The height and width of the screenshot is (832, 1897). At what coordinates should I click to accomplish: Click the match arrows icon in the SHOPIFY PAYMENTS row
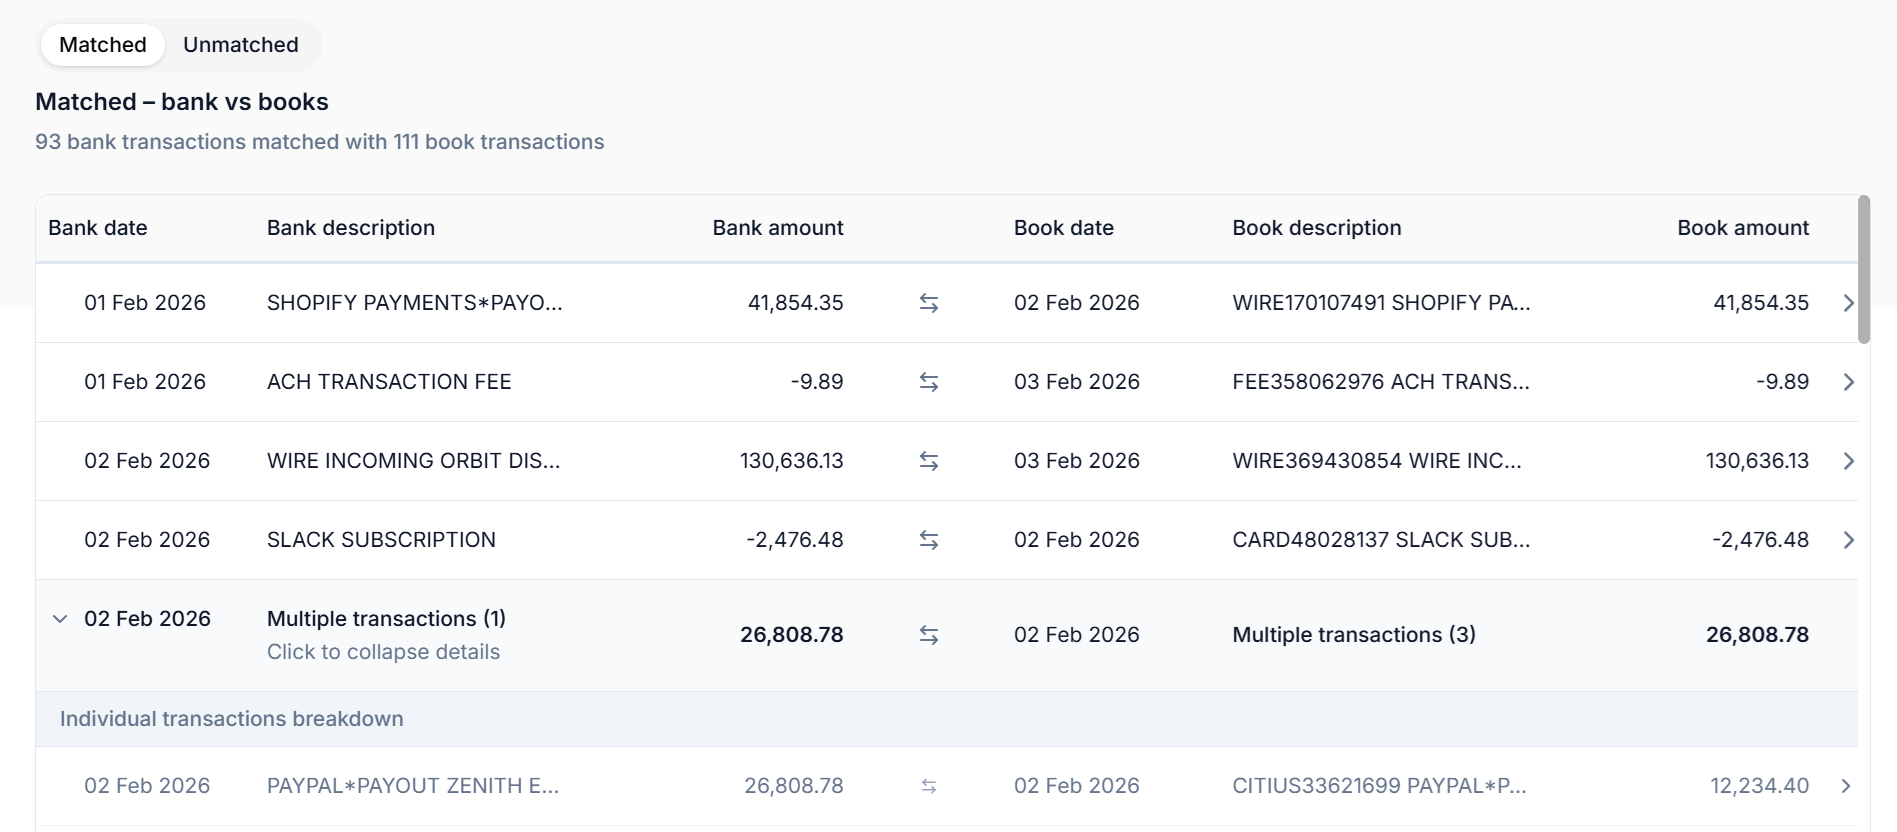[929, 303]
